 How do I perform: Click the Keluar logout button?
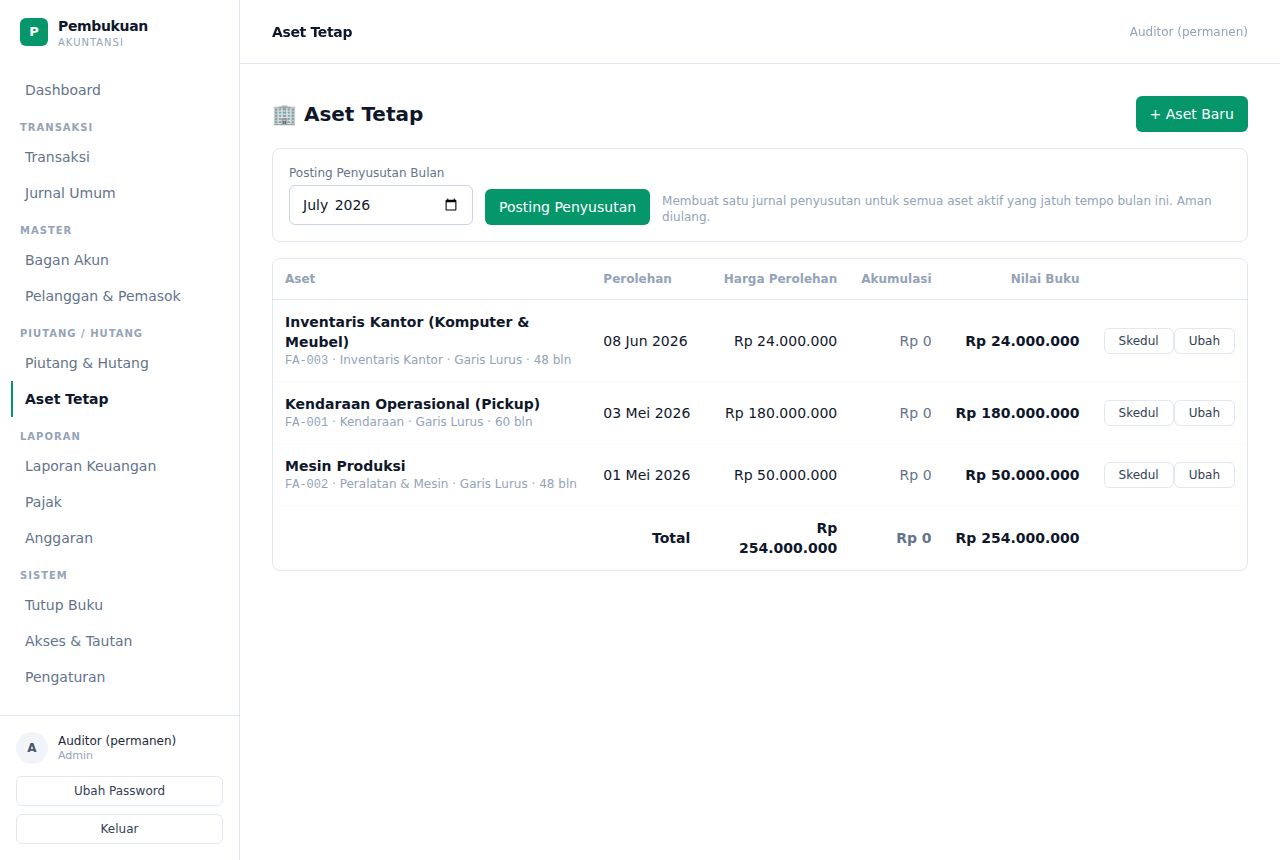119,829
